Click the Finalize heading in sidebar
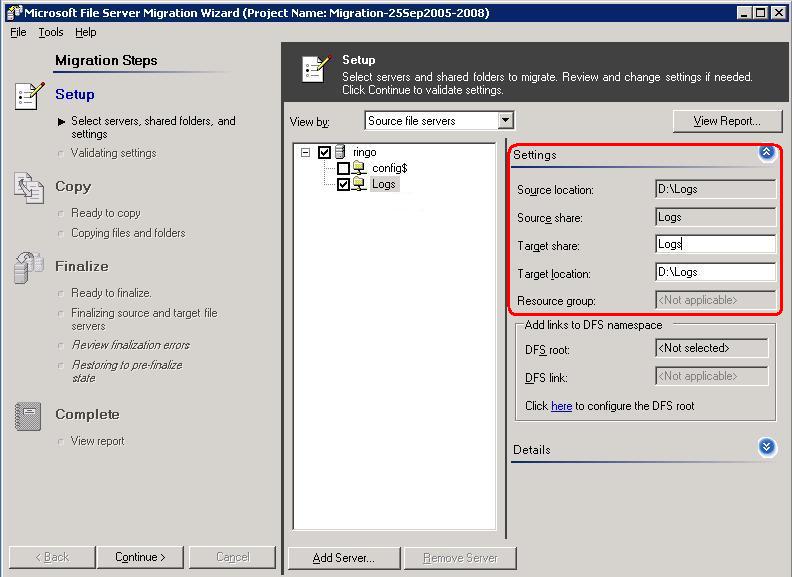Viewport: 792px width, 577px height. 82,266
